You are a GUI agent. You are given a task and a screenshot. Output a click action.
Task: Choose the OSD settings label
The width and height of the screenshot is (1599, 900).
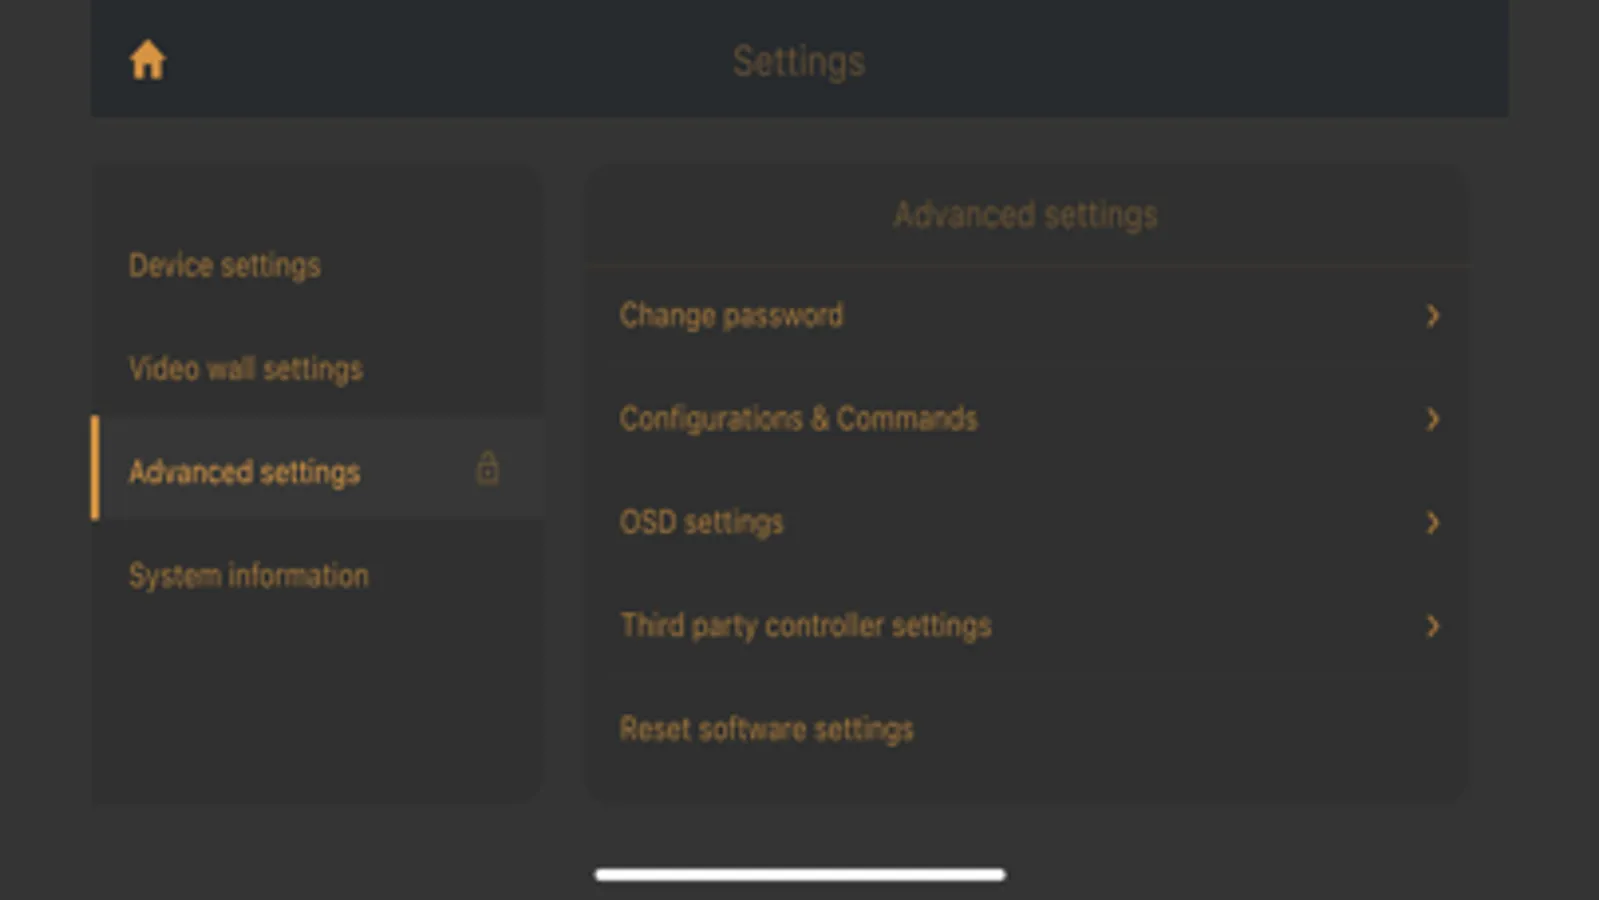point(701,522)
